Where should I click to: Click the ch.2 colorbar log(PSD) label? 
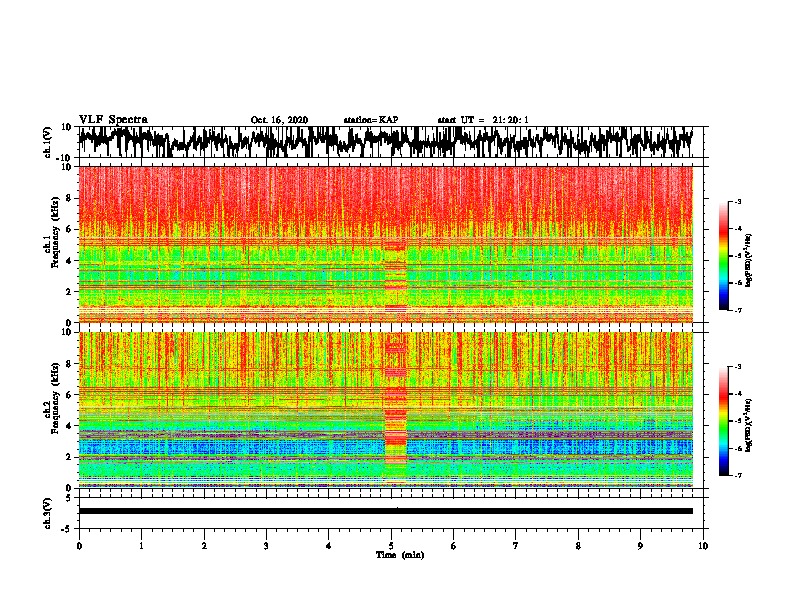point(748,425)
